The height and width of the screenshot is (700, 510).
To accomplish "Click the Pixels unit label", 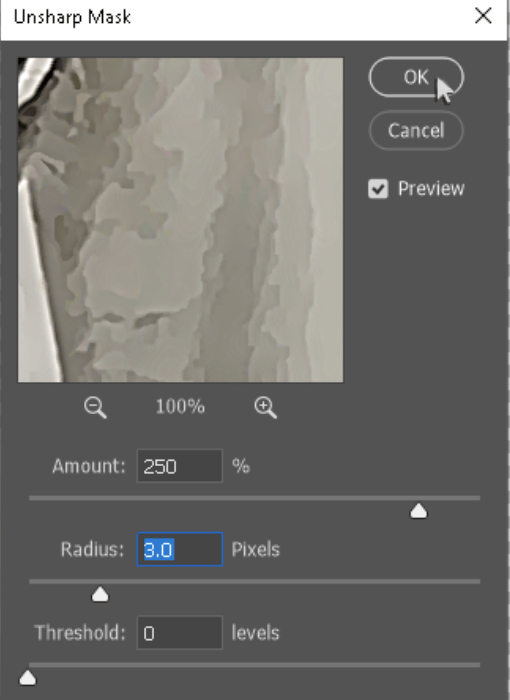I will click(x=255, y=549).
